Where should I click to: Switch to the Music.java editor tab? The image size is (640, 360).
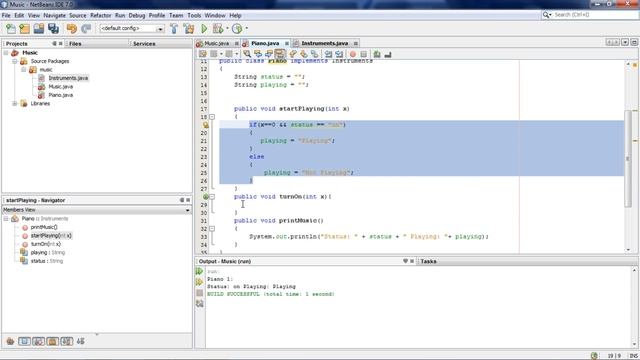point(217,43)
